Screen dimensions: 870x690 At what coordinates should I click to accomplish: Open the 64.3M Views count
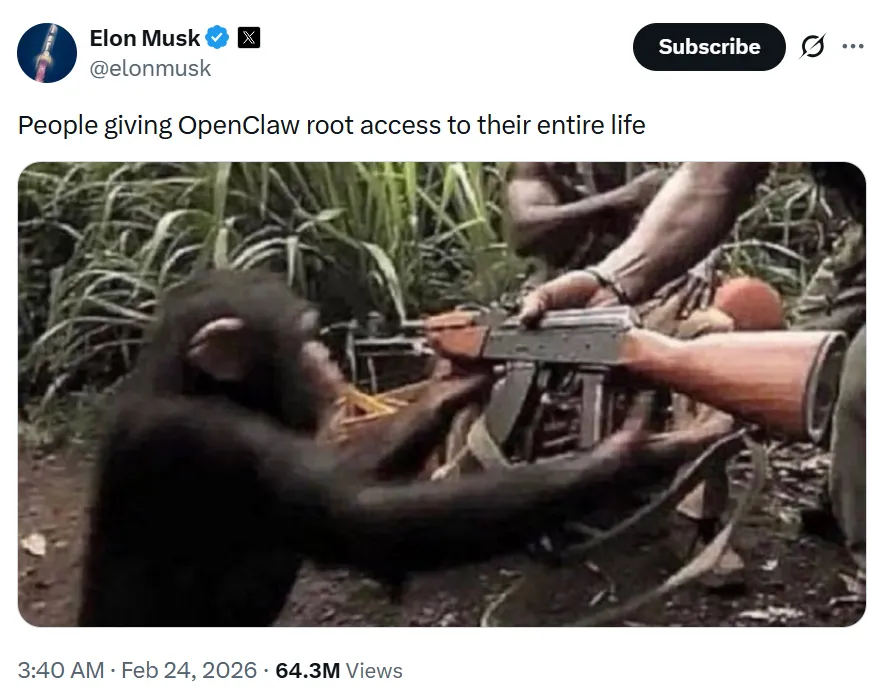click(x=339, y=670)
